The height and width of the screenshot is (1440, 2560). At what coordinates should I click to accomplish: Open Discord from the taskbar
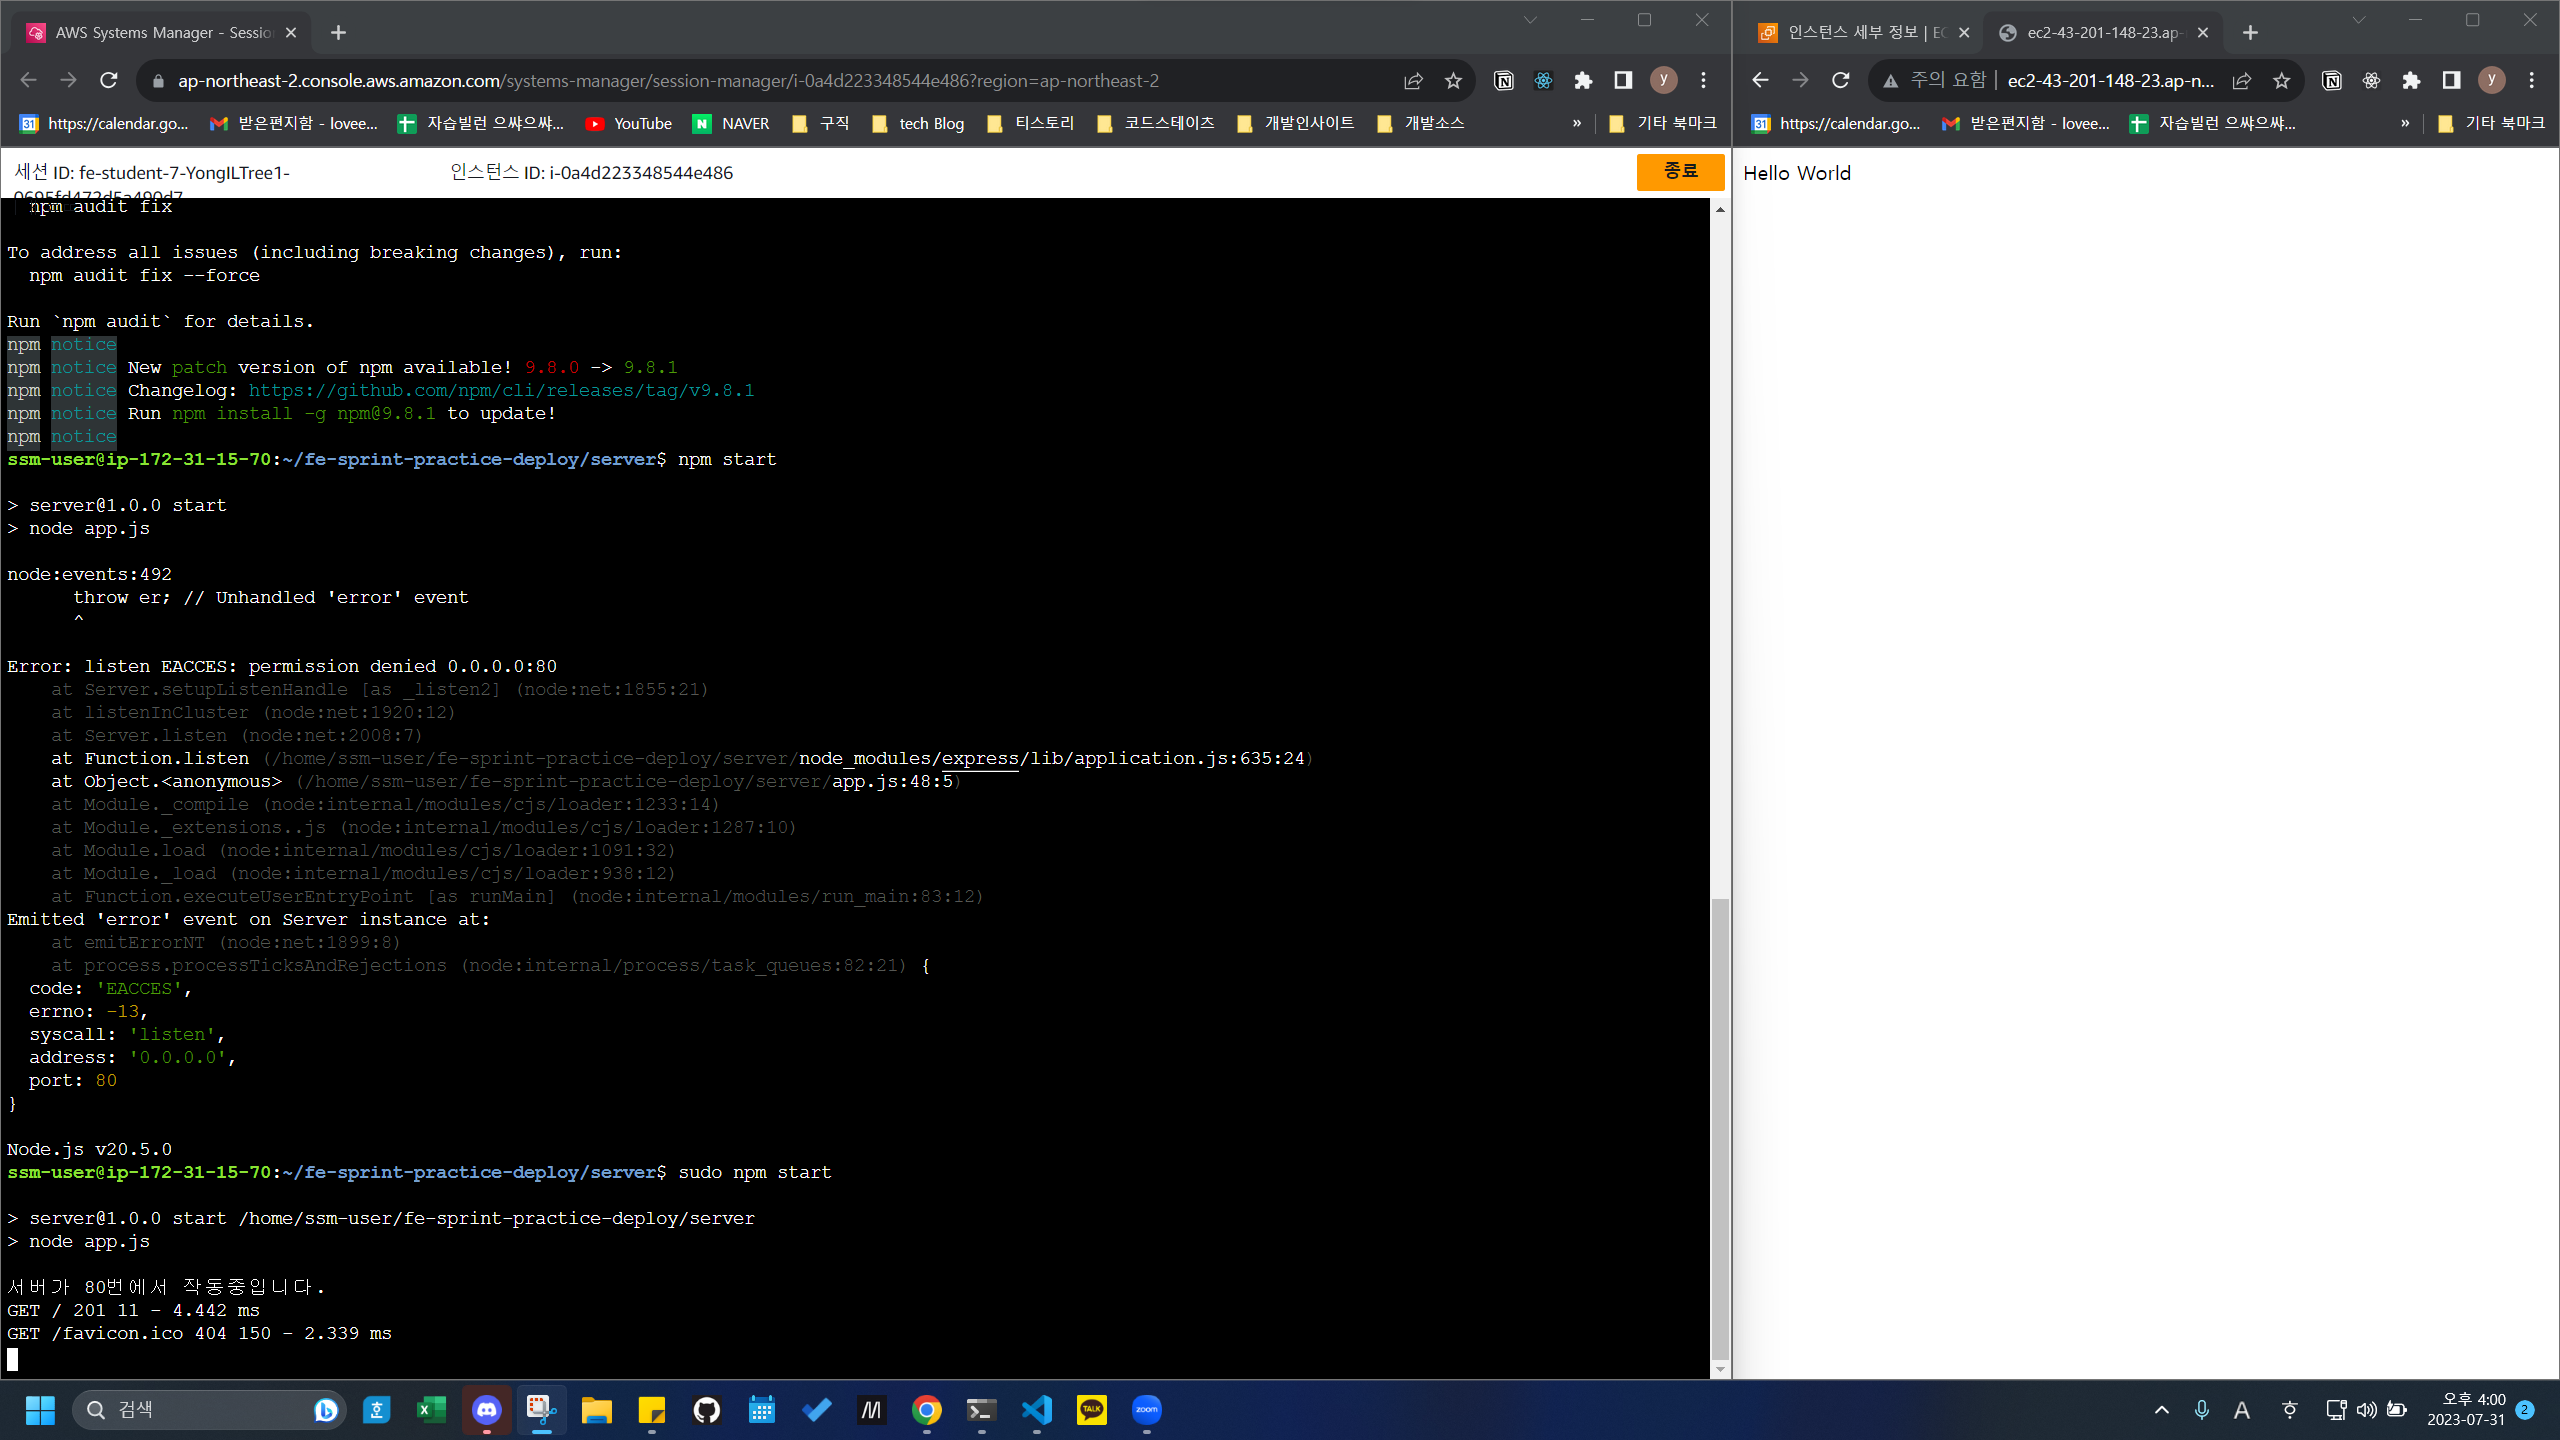[x=487, y=1410]
